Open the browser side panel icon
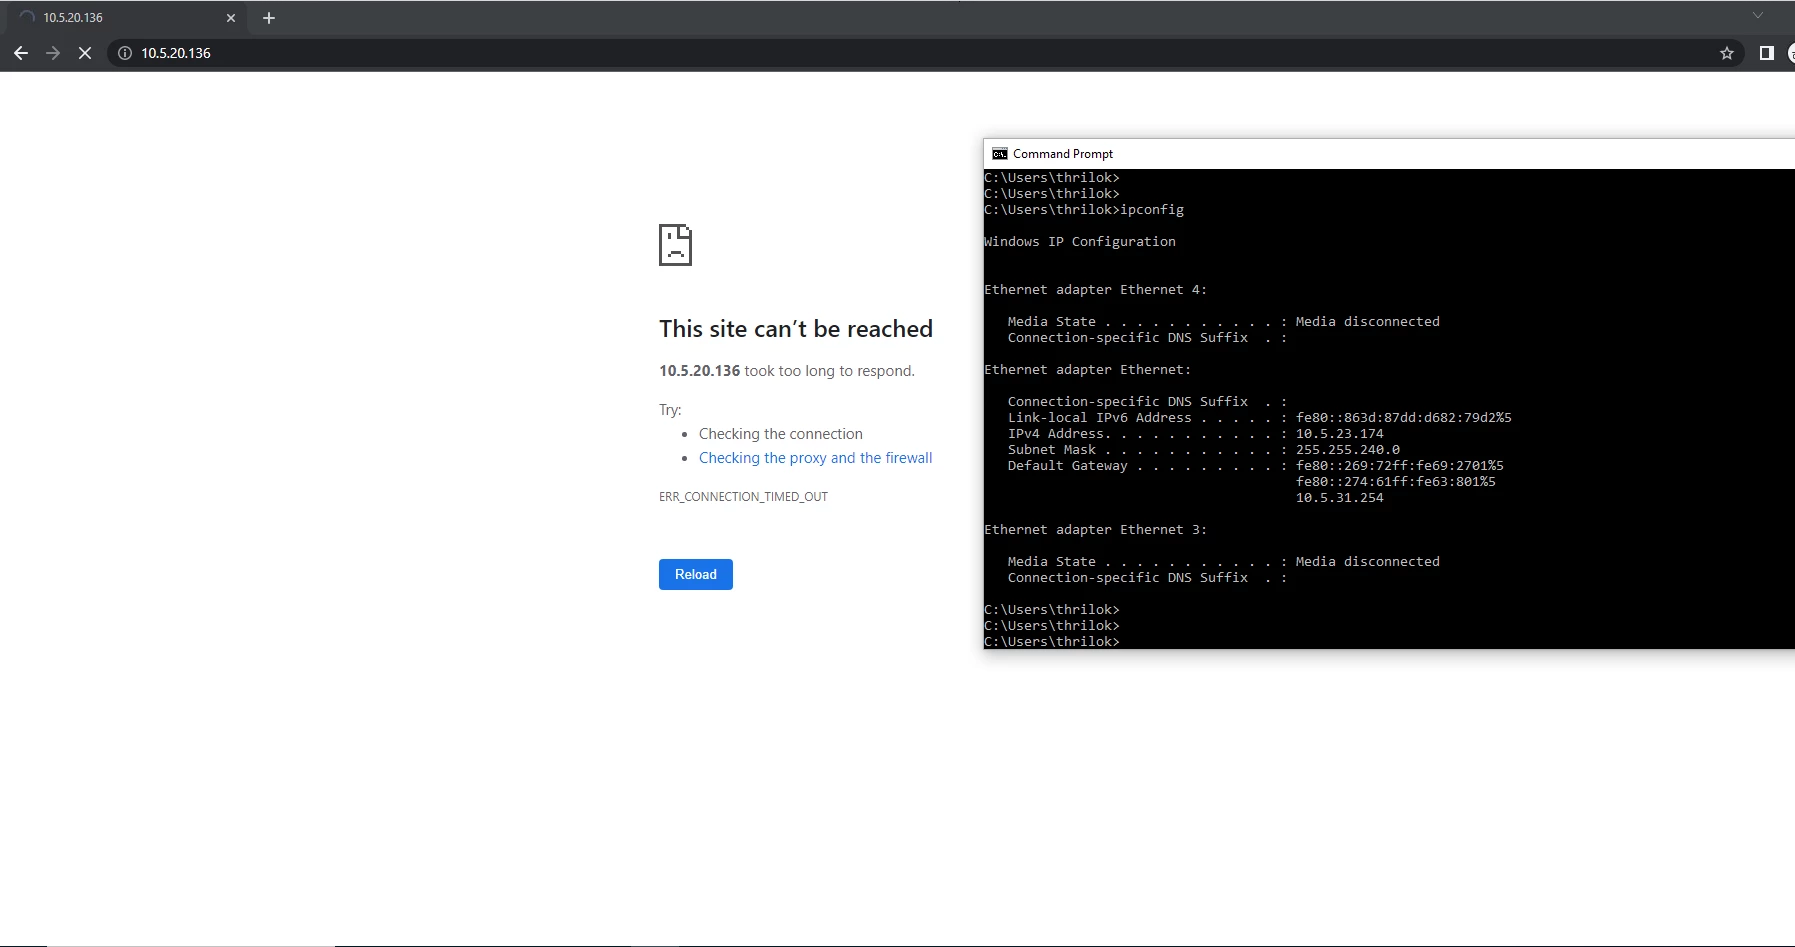 [1766, 53]
